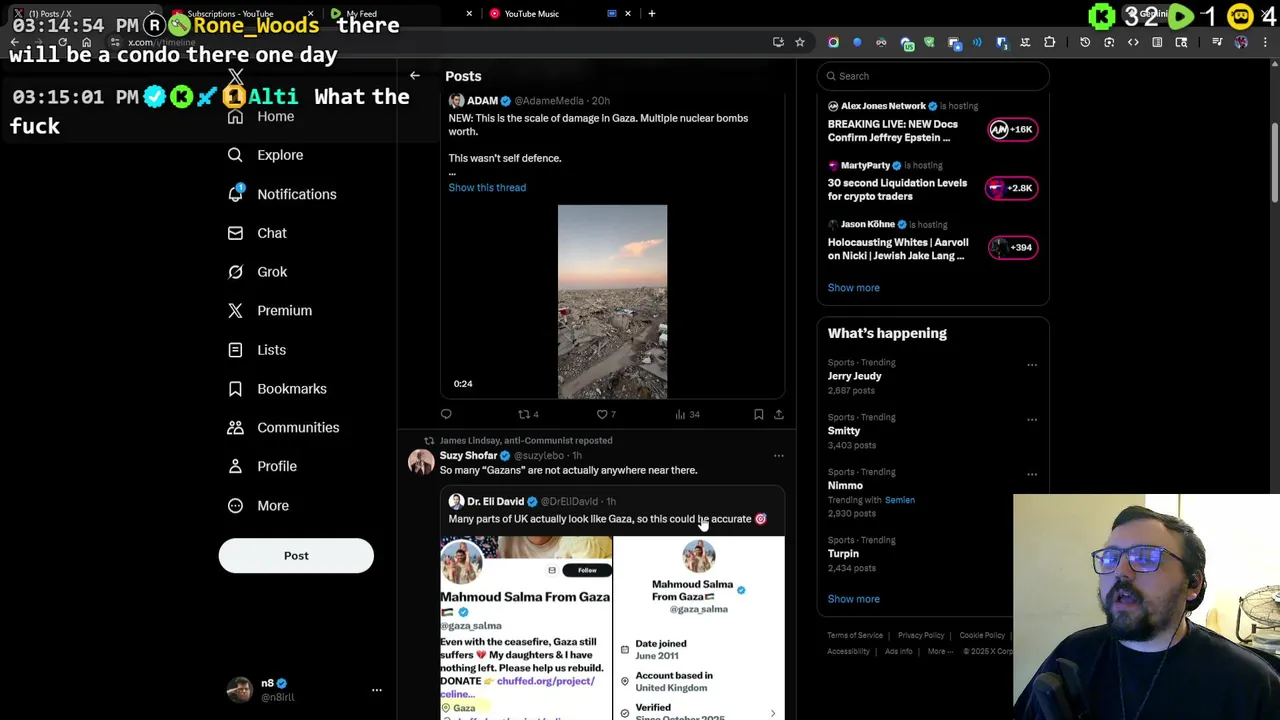Open Grok from the sidebar
This screenshot has width=1280, height=720.
(x=257, y=272)
